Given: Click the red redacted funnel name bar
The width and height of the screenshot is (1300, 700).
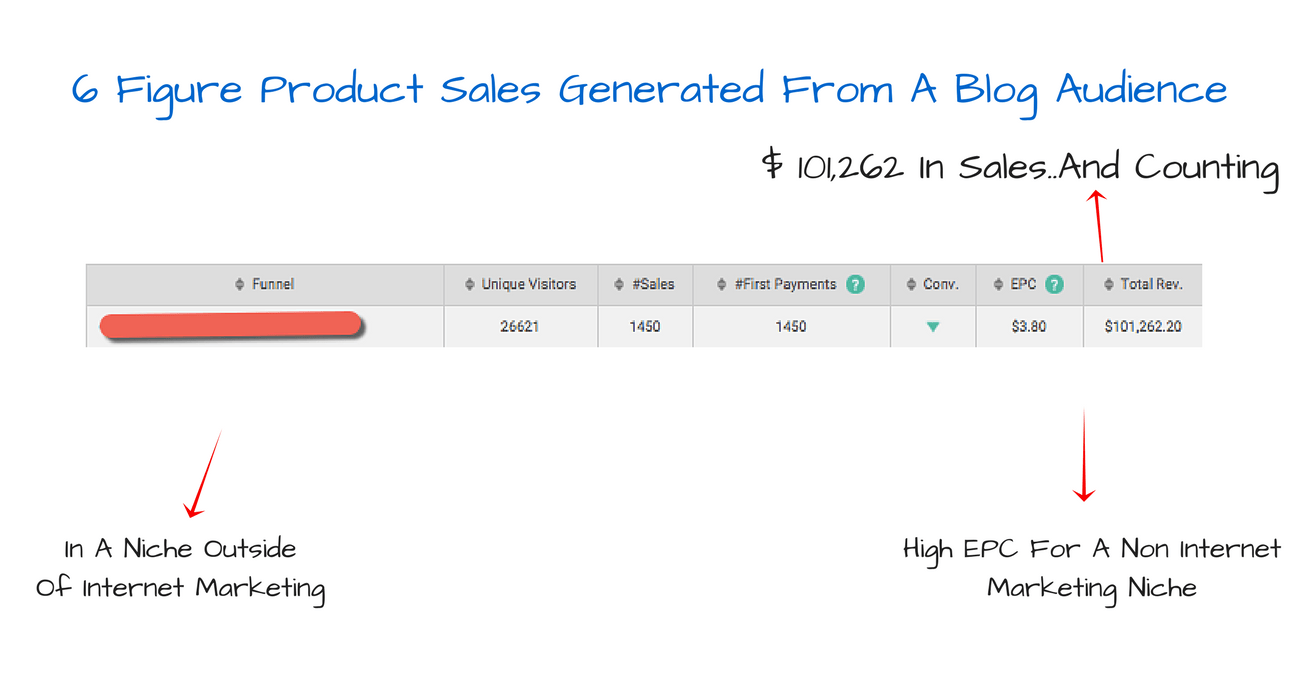Looking at the screenshot, I should (x=231, y=326).
